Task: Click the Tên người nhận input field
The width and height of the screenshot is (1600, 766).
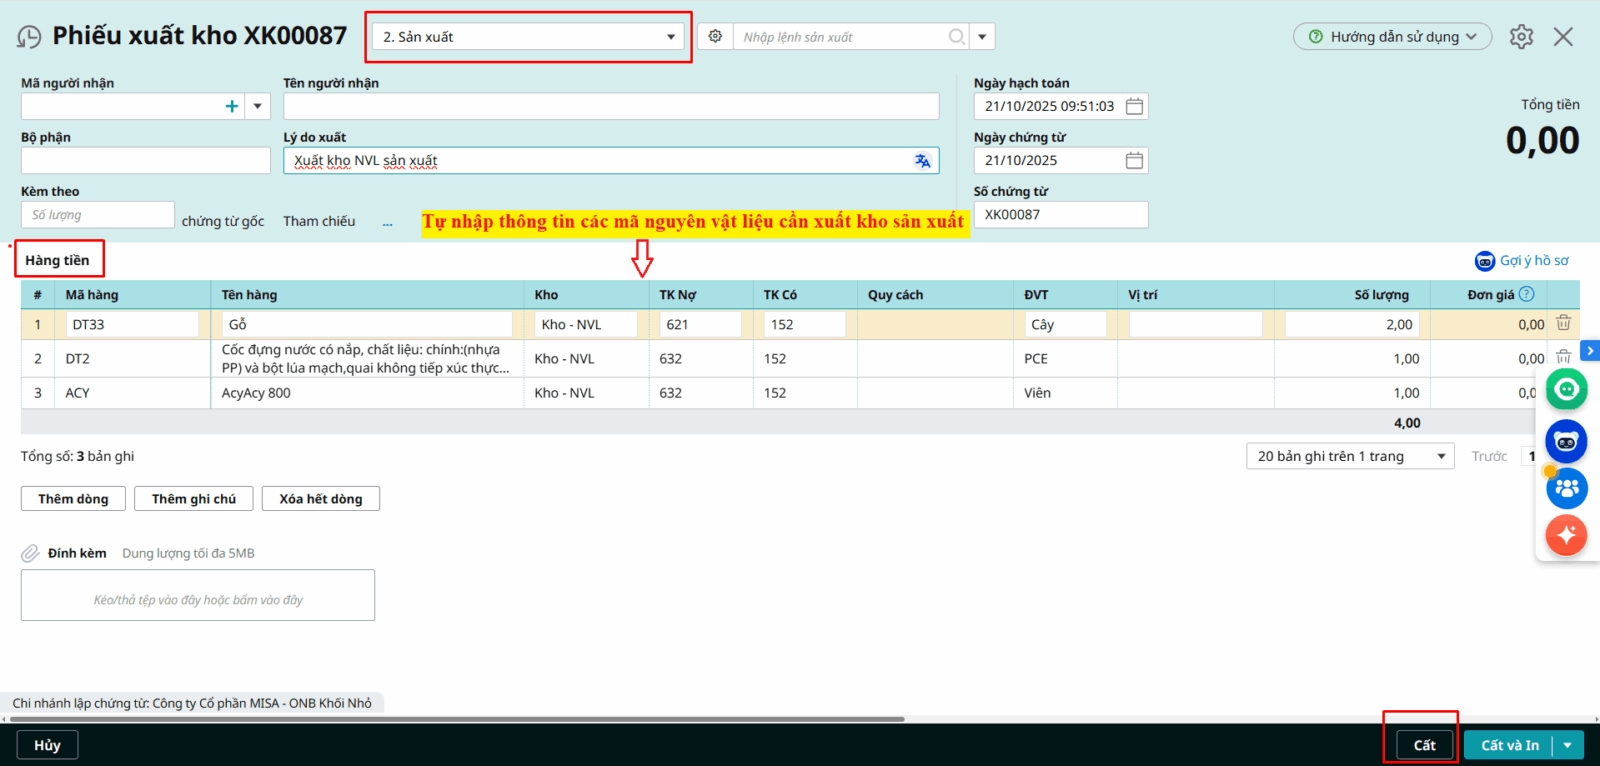Action: tap(610, 106)
